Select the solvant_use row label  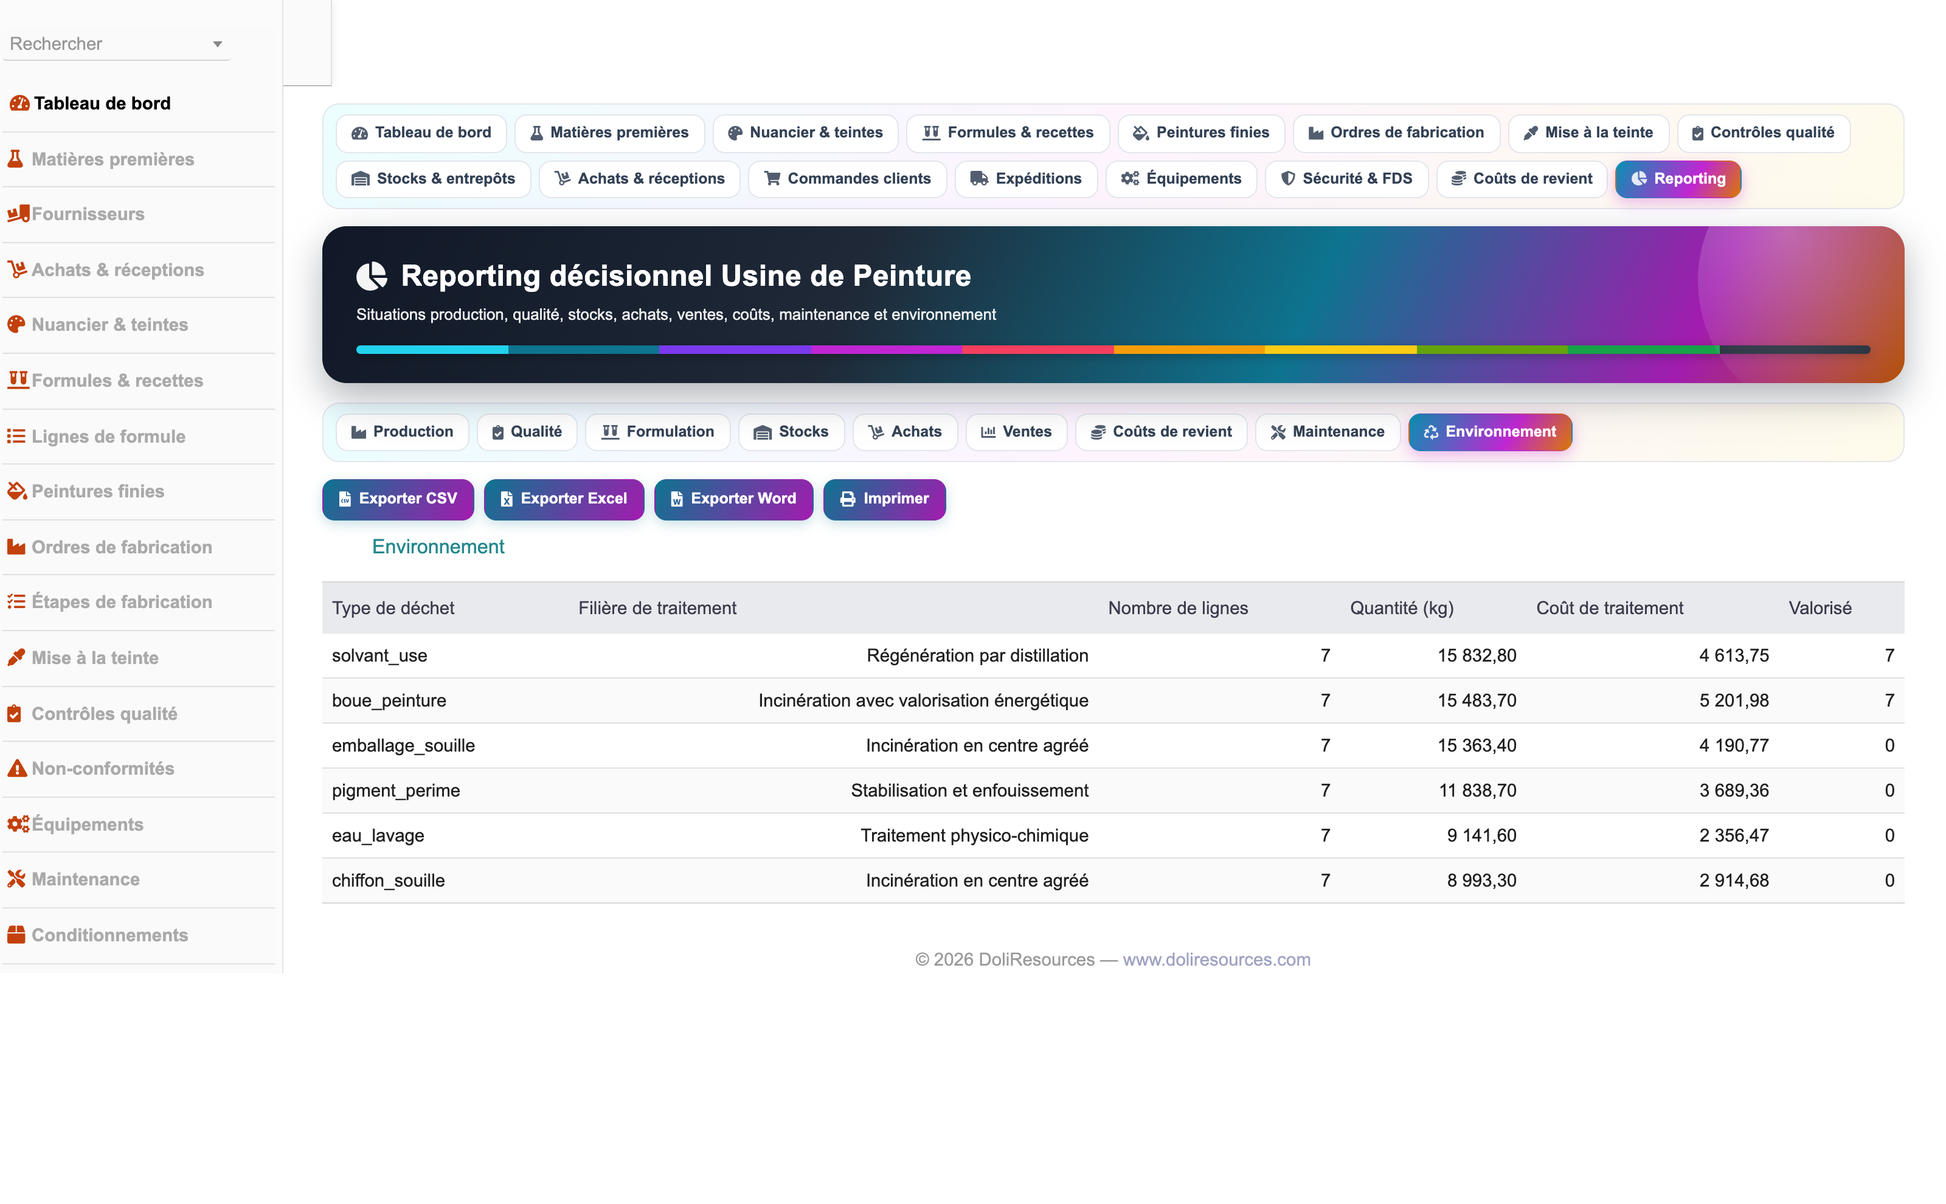click(379, 656)
